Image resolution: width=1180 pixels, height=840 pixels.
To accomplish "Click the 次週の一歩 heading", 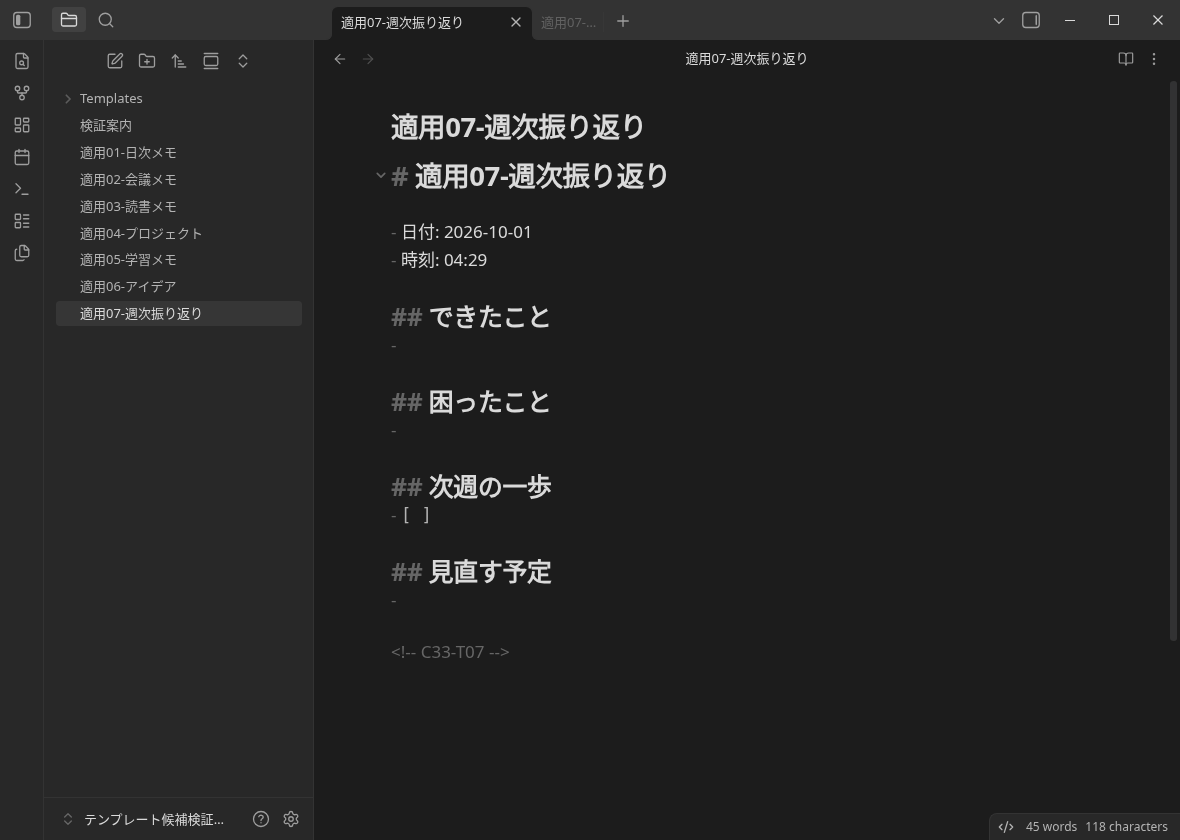I will [x=471, y=487].
